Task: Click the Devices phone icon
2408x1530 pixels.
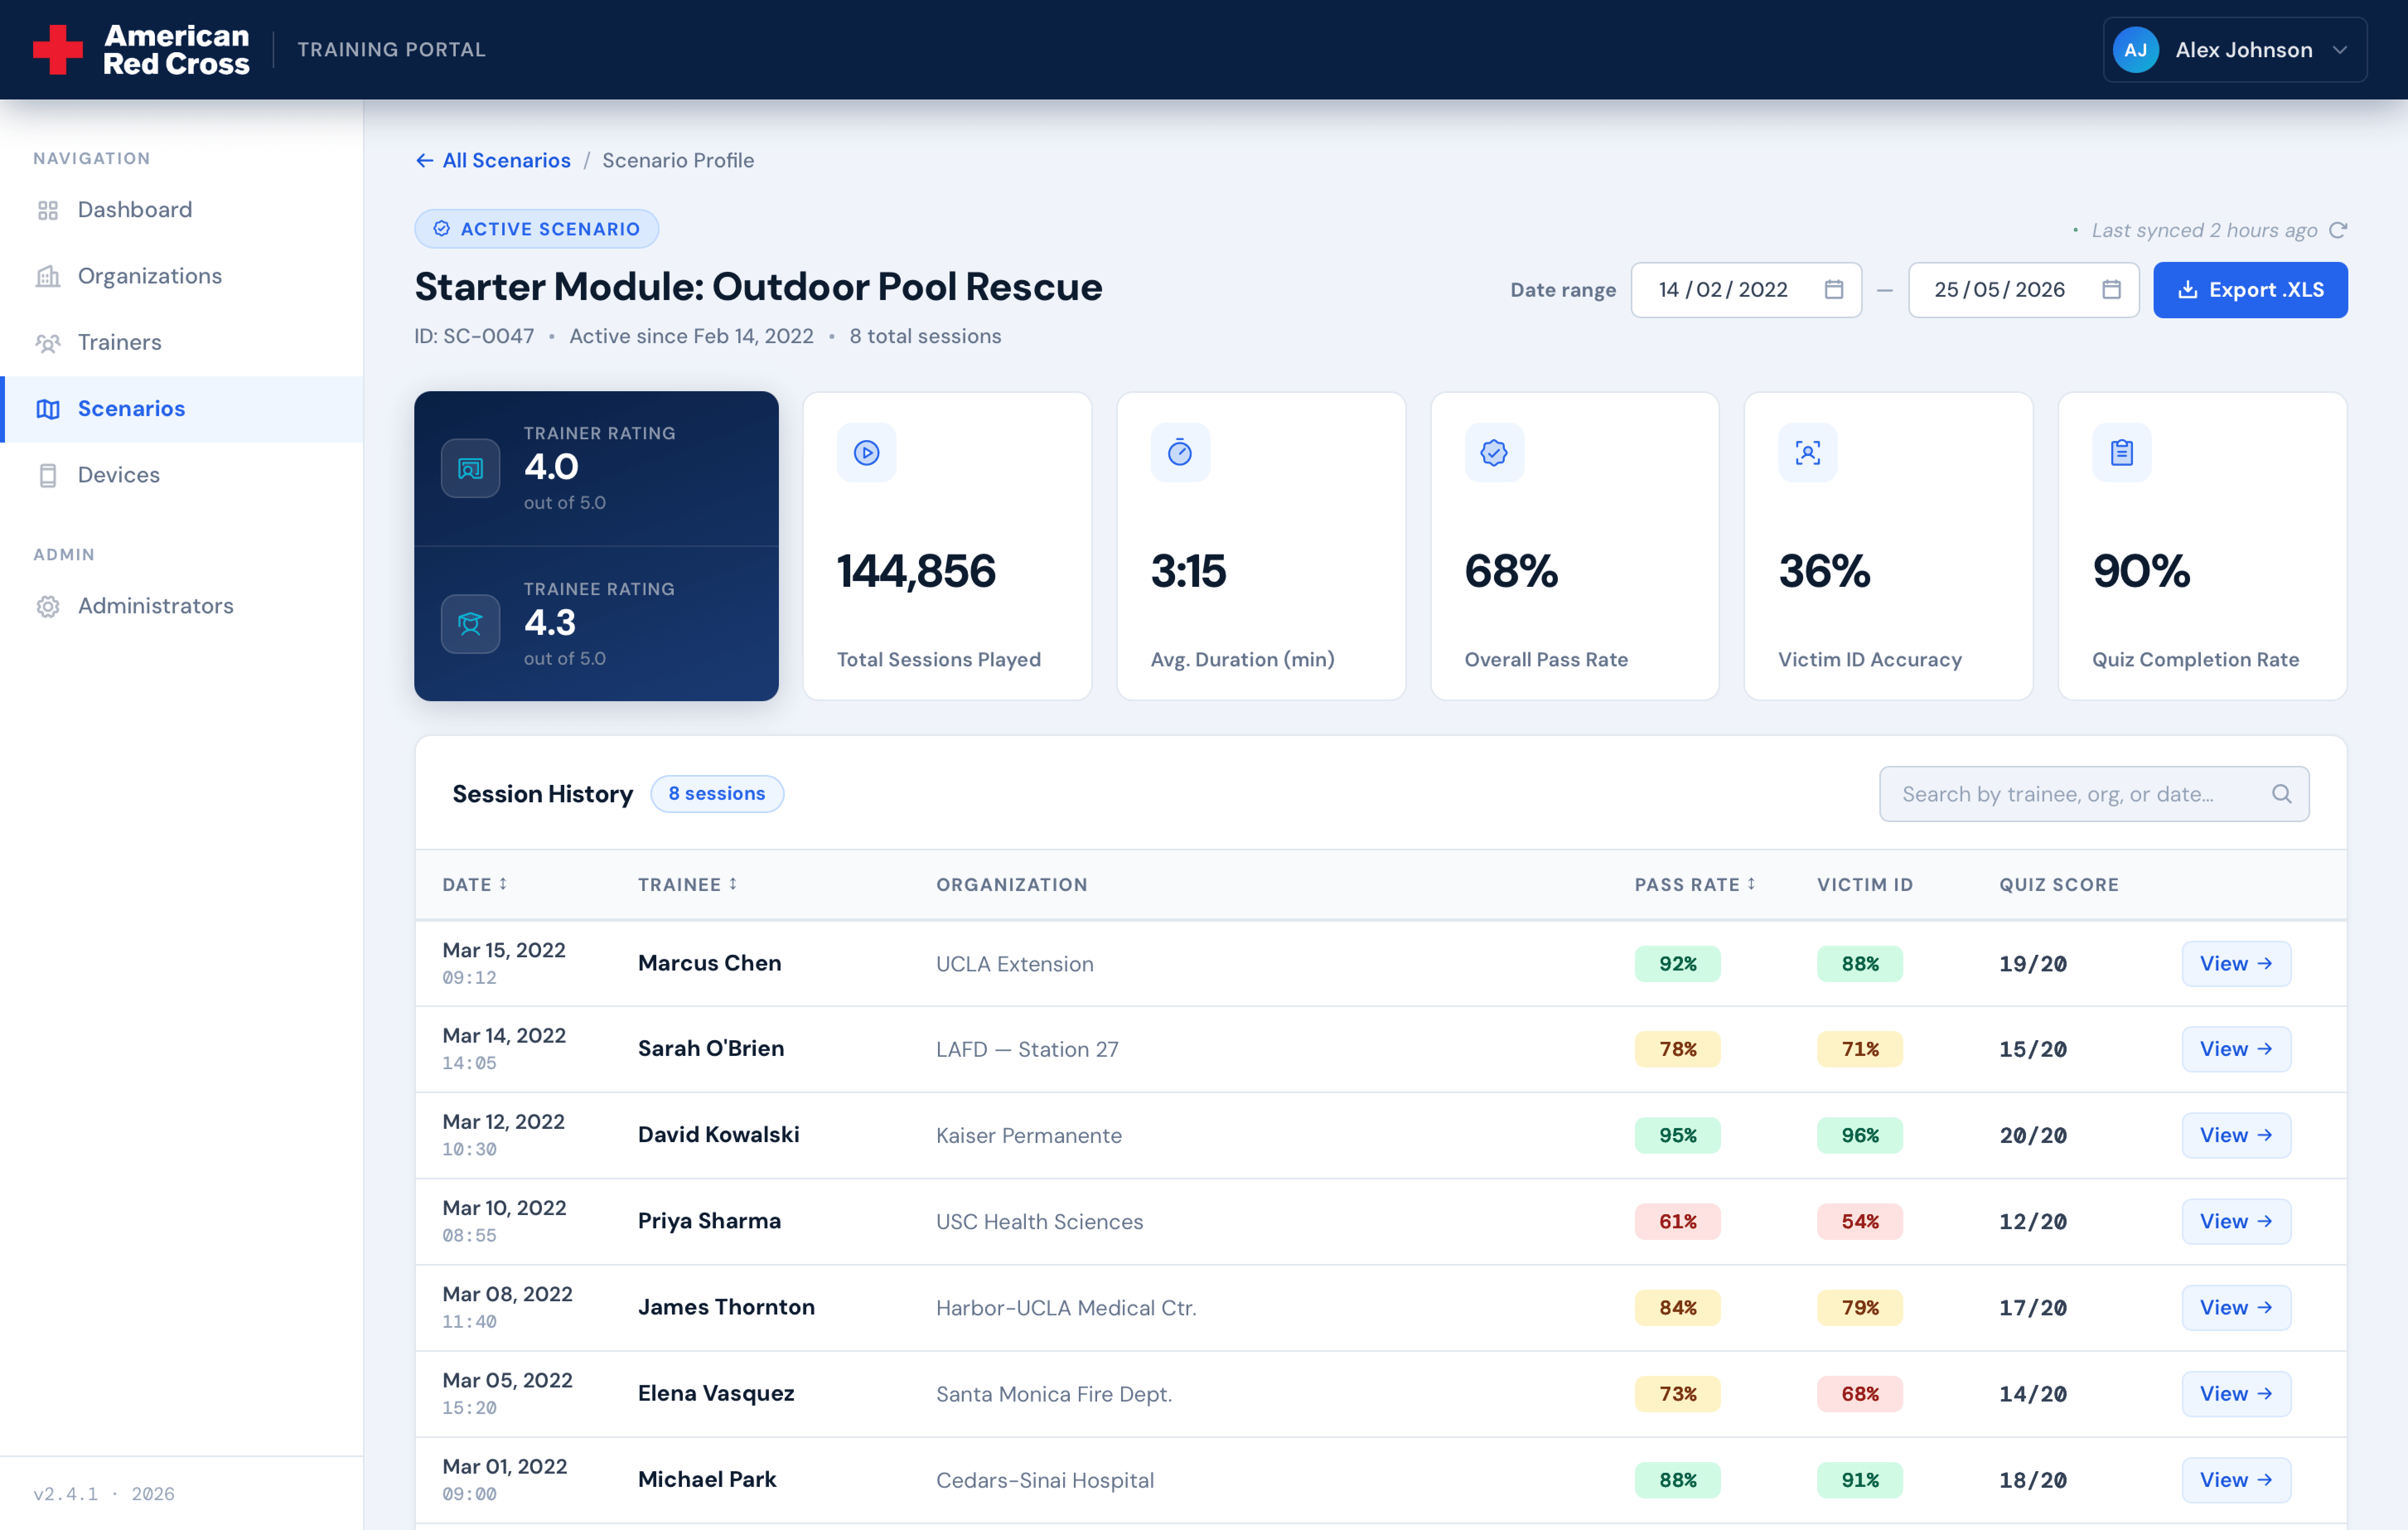Action: (48, 475)
